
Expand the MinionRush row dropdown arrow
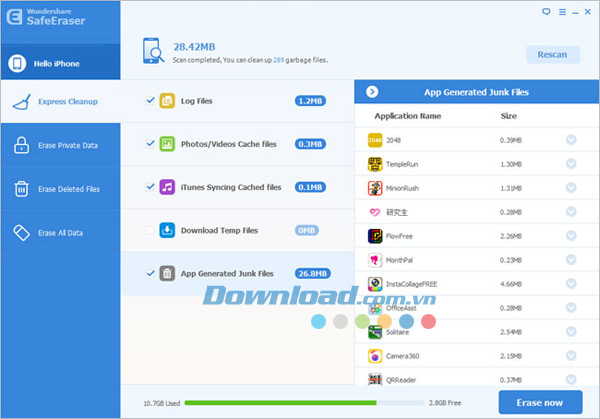571,188
